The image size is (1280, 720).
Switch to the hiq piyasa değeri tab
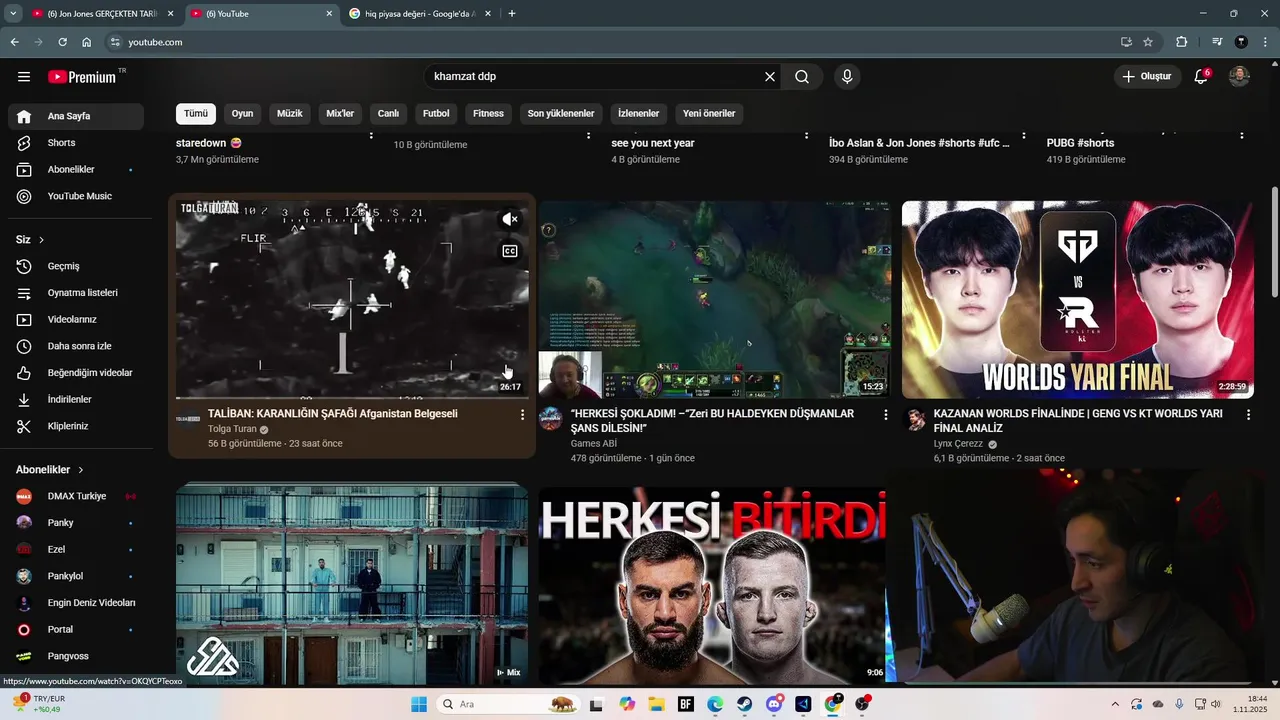coord(420,14)
